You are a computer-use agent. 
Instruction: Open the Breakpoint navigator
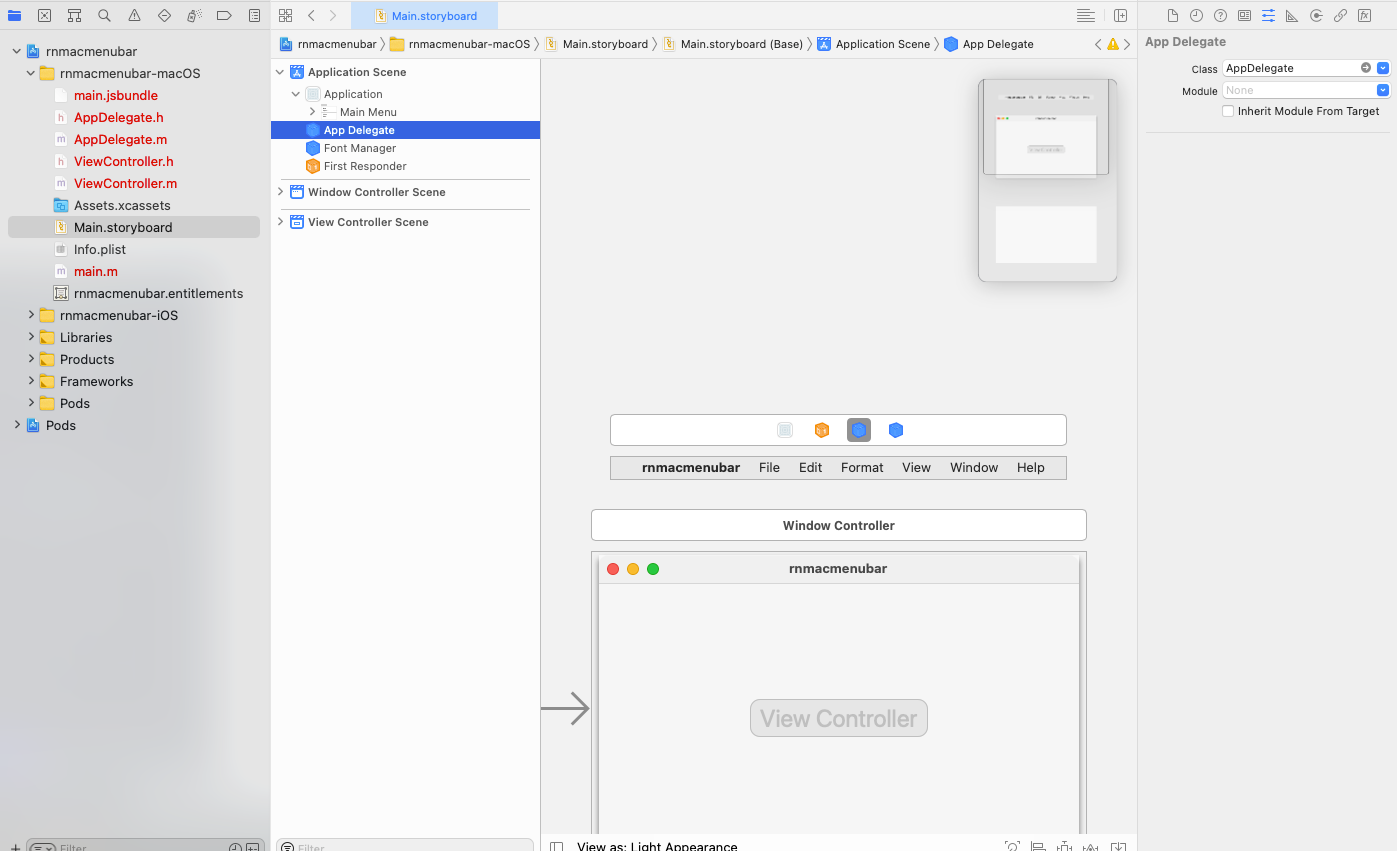pyautogui.click(x=225, y=16)
